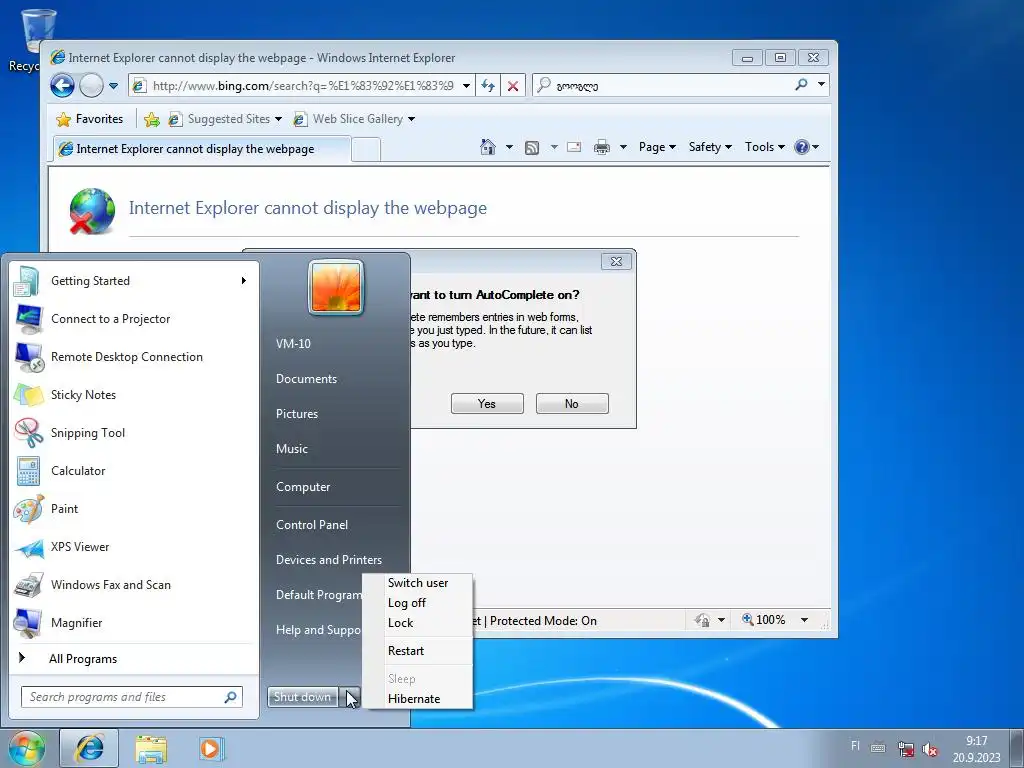Click the Start orb button

pyautogui.click(x=26, y=748)
